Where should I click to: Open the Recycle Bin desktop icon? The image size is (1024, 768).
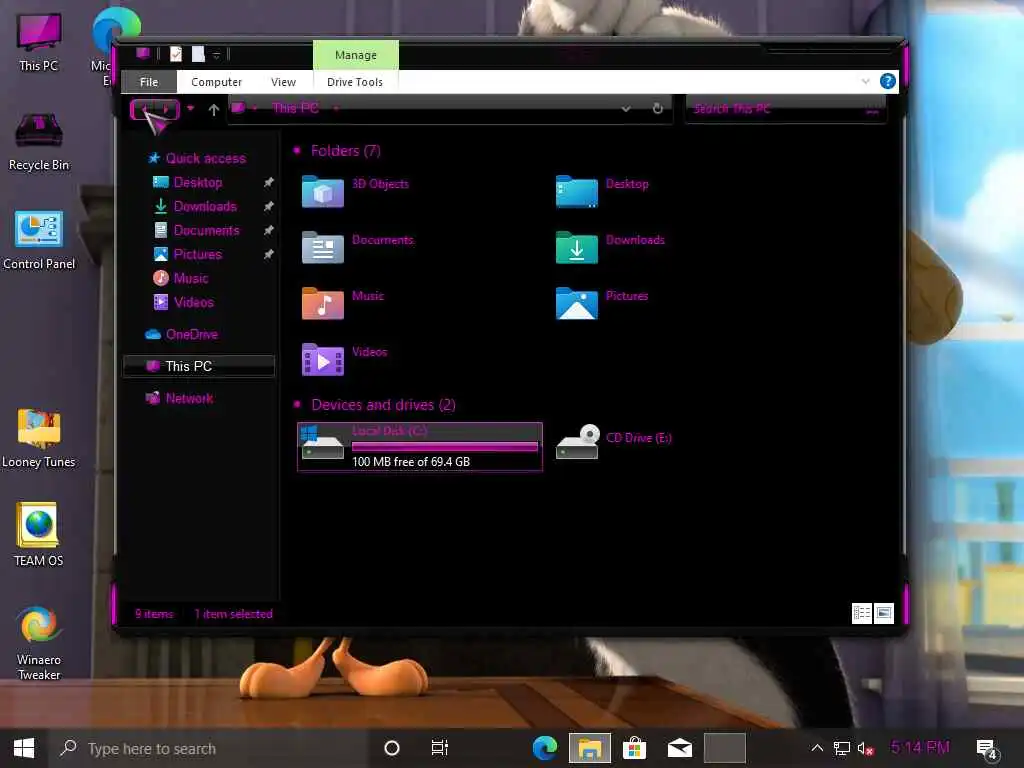[39, 142]
